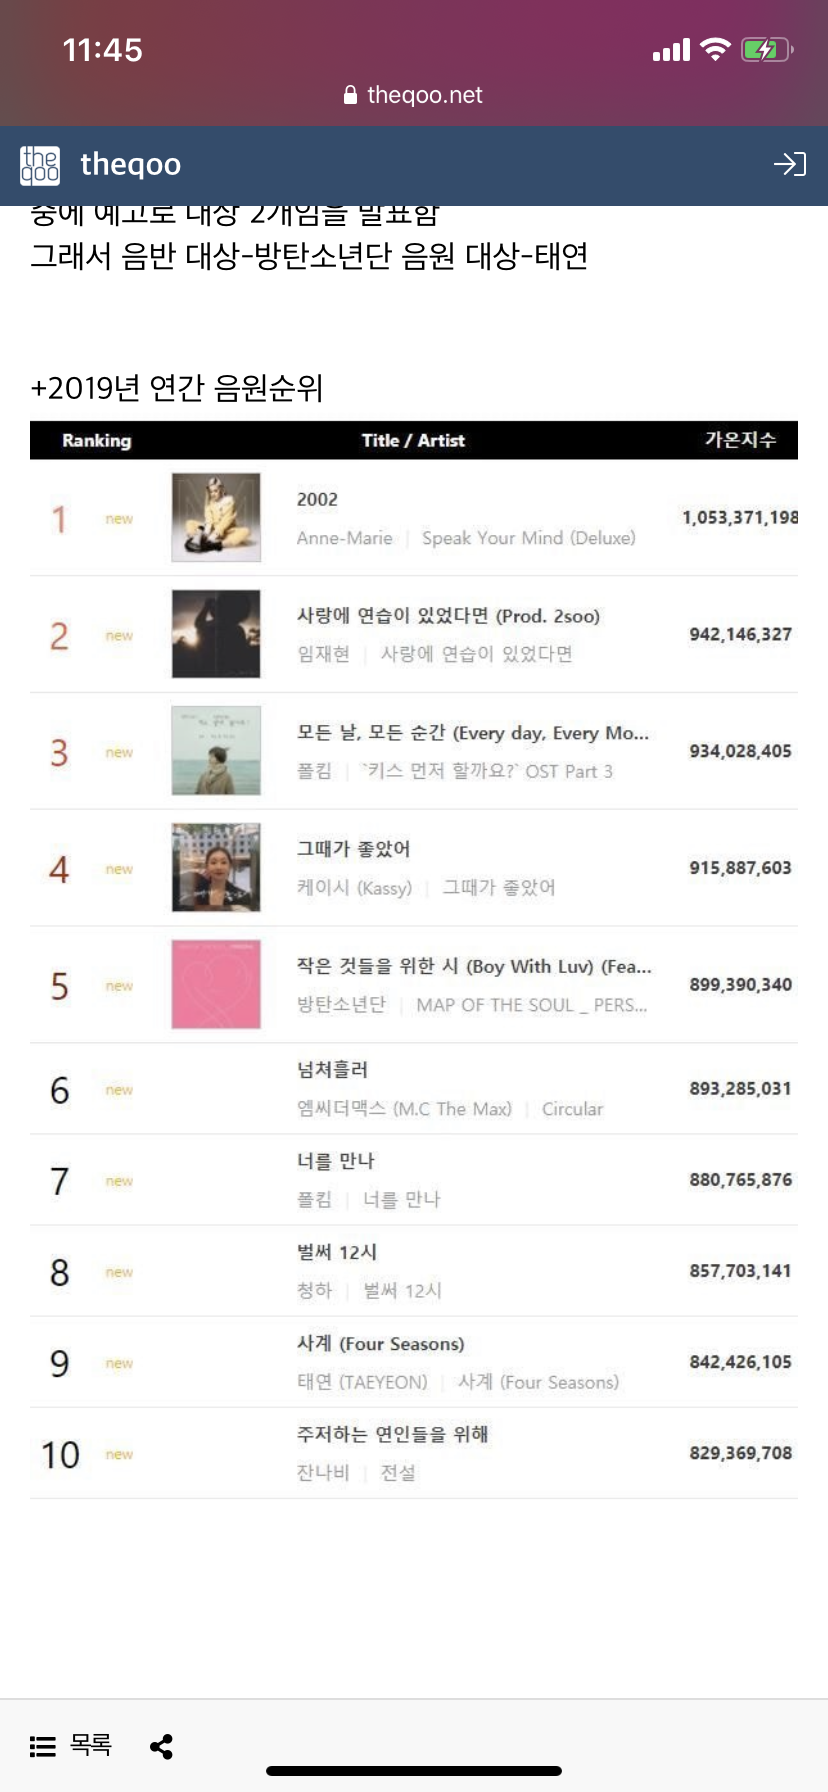This screenshot has width=828, height=1792.
Task: Tap the pink Boy With Luv cover
Action: coord(216,985)
